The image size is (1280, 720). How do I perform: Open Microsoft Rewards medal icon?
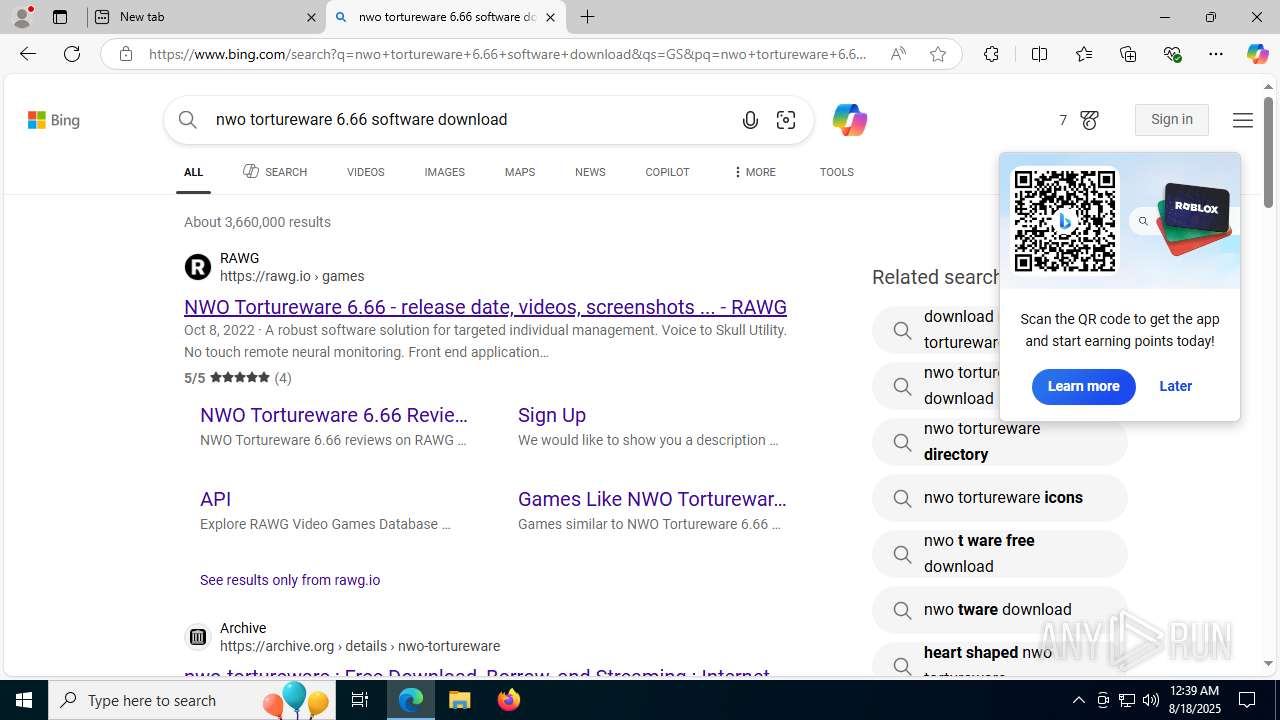coord(1089,120)
